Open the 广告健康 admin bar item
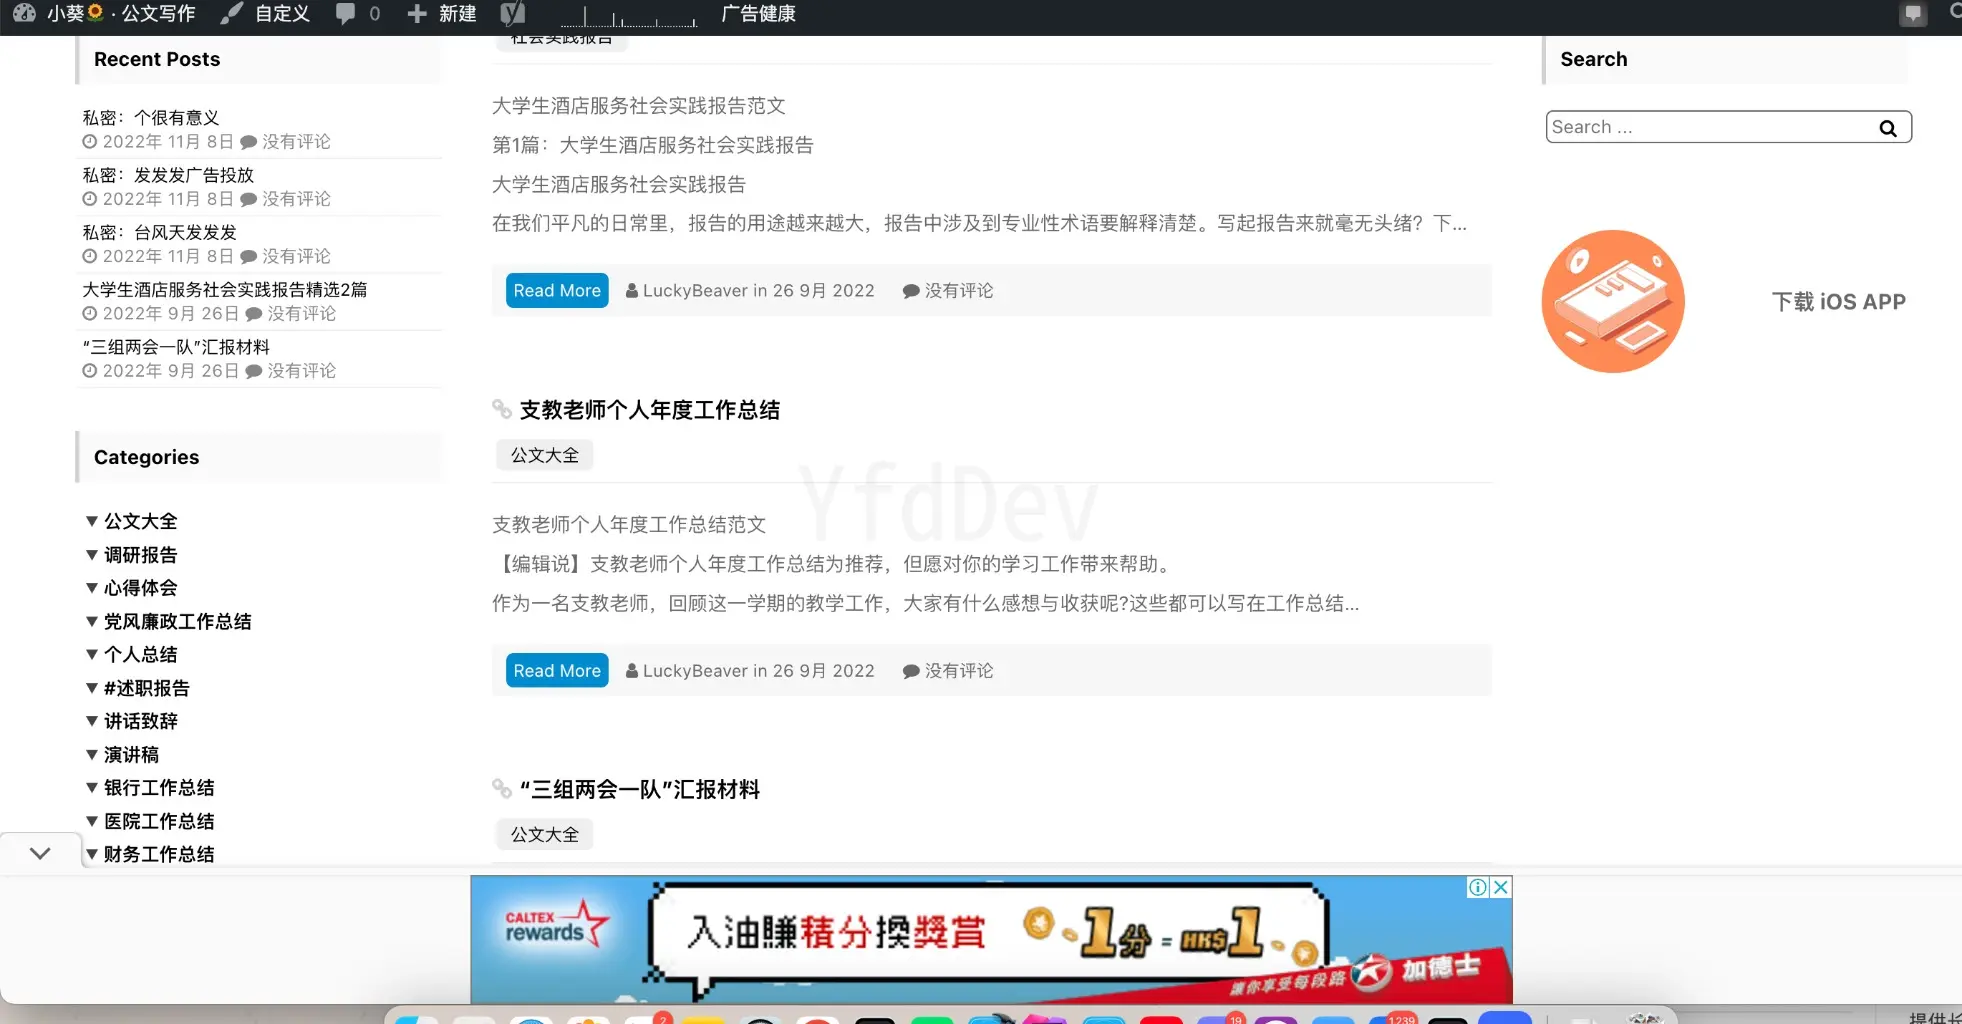Screen dimensions: 1962x1024 point(758,14)
